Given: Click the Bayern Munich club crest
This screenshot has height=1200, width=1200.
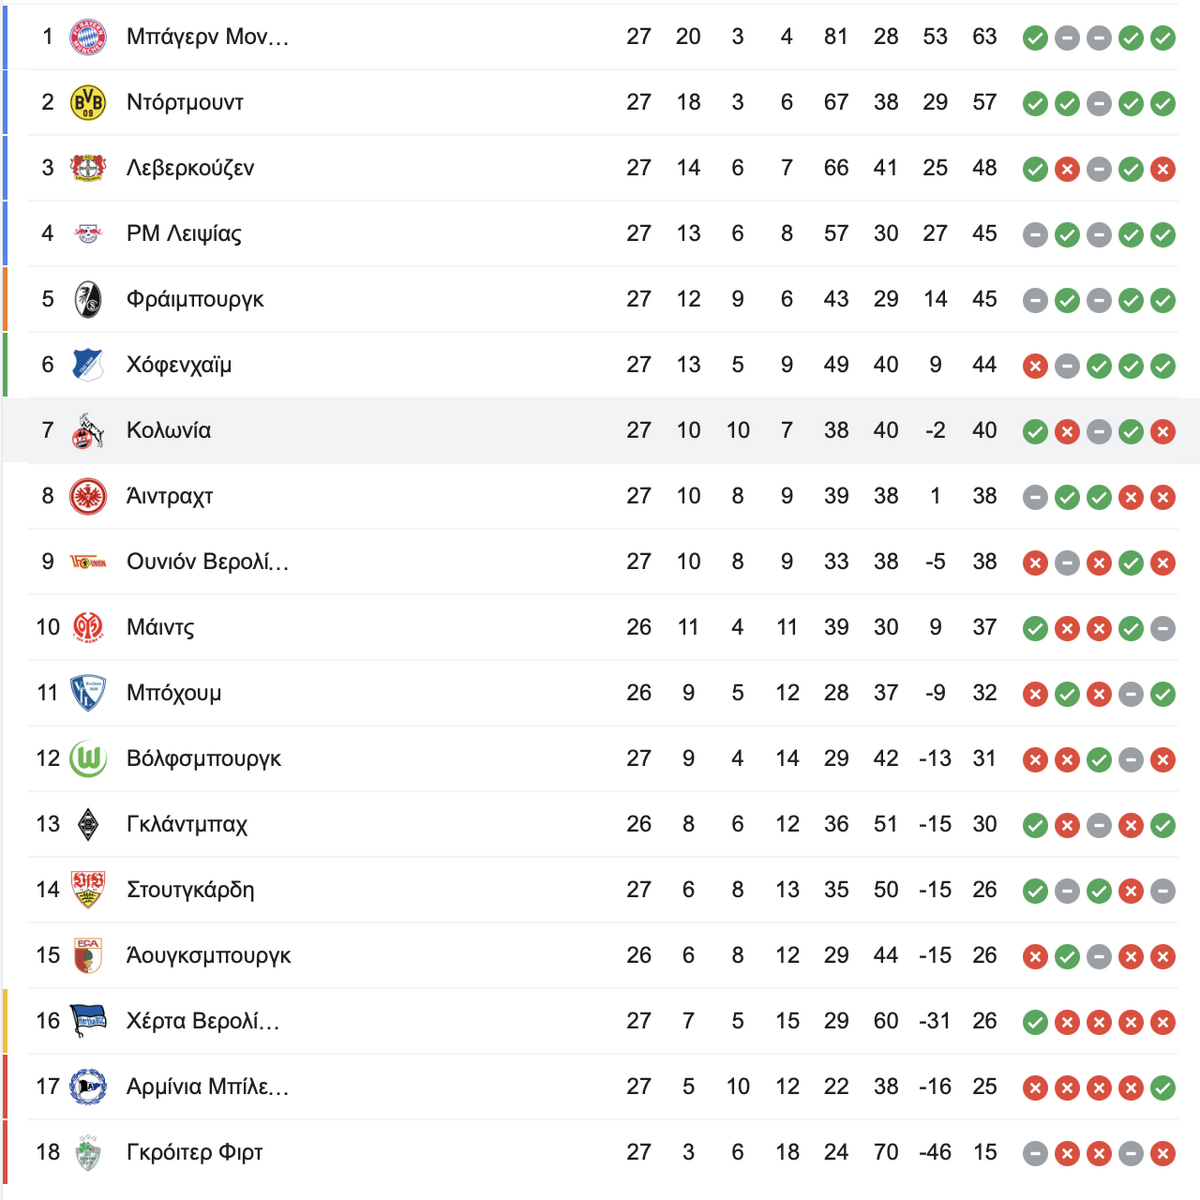Looking at the screenshot, I should coord(88,37).
